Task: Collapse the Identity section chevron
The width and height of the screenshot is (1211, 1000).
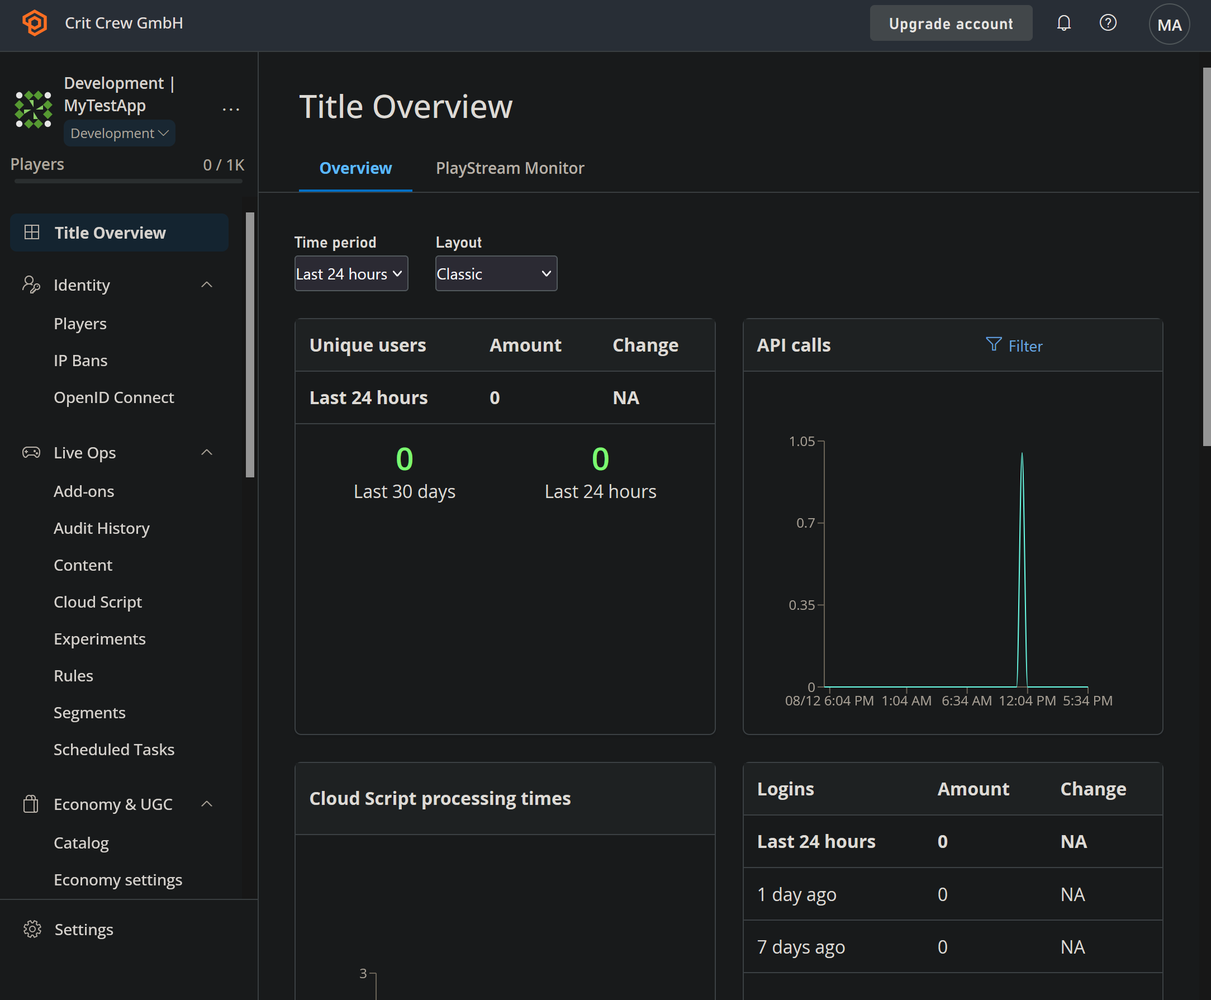Action: pos(207,285)
